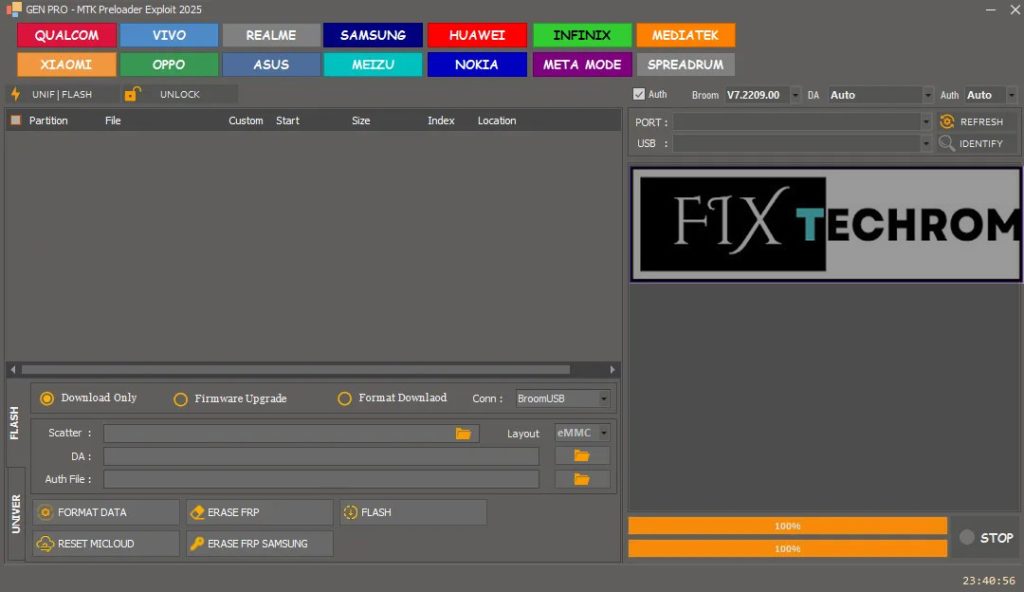Screen dimensions: 1024x592
Task: Open the Broom version dropdown
Action: [x=795, y=95]
